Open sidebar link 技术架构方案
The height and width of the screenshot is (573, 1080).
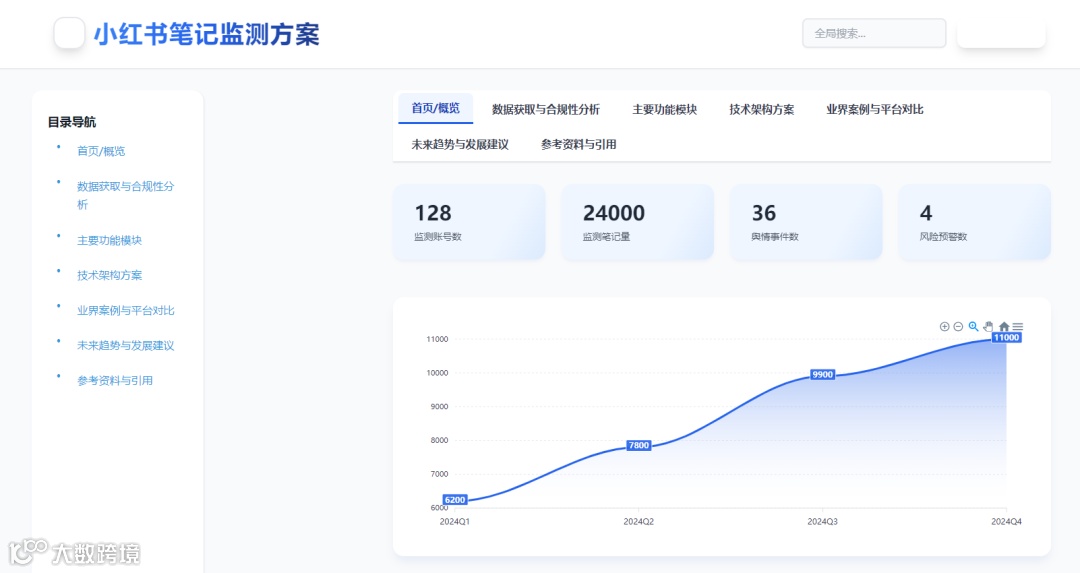coord(110,275)
